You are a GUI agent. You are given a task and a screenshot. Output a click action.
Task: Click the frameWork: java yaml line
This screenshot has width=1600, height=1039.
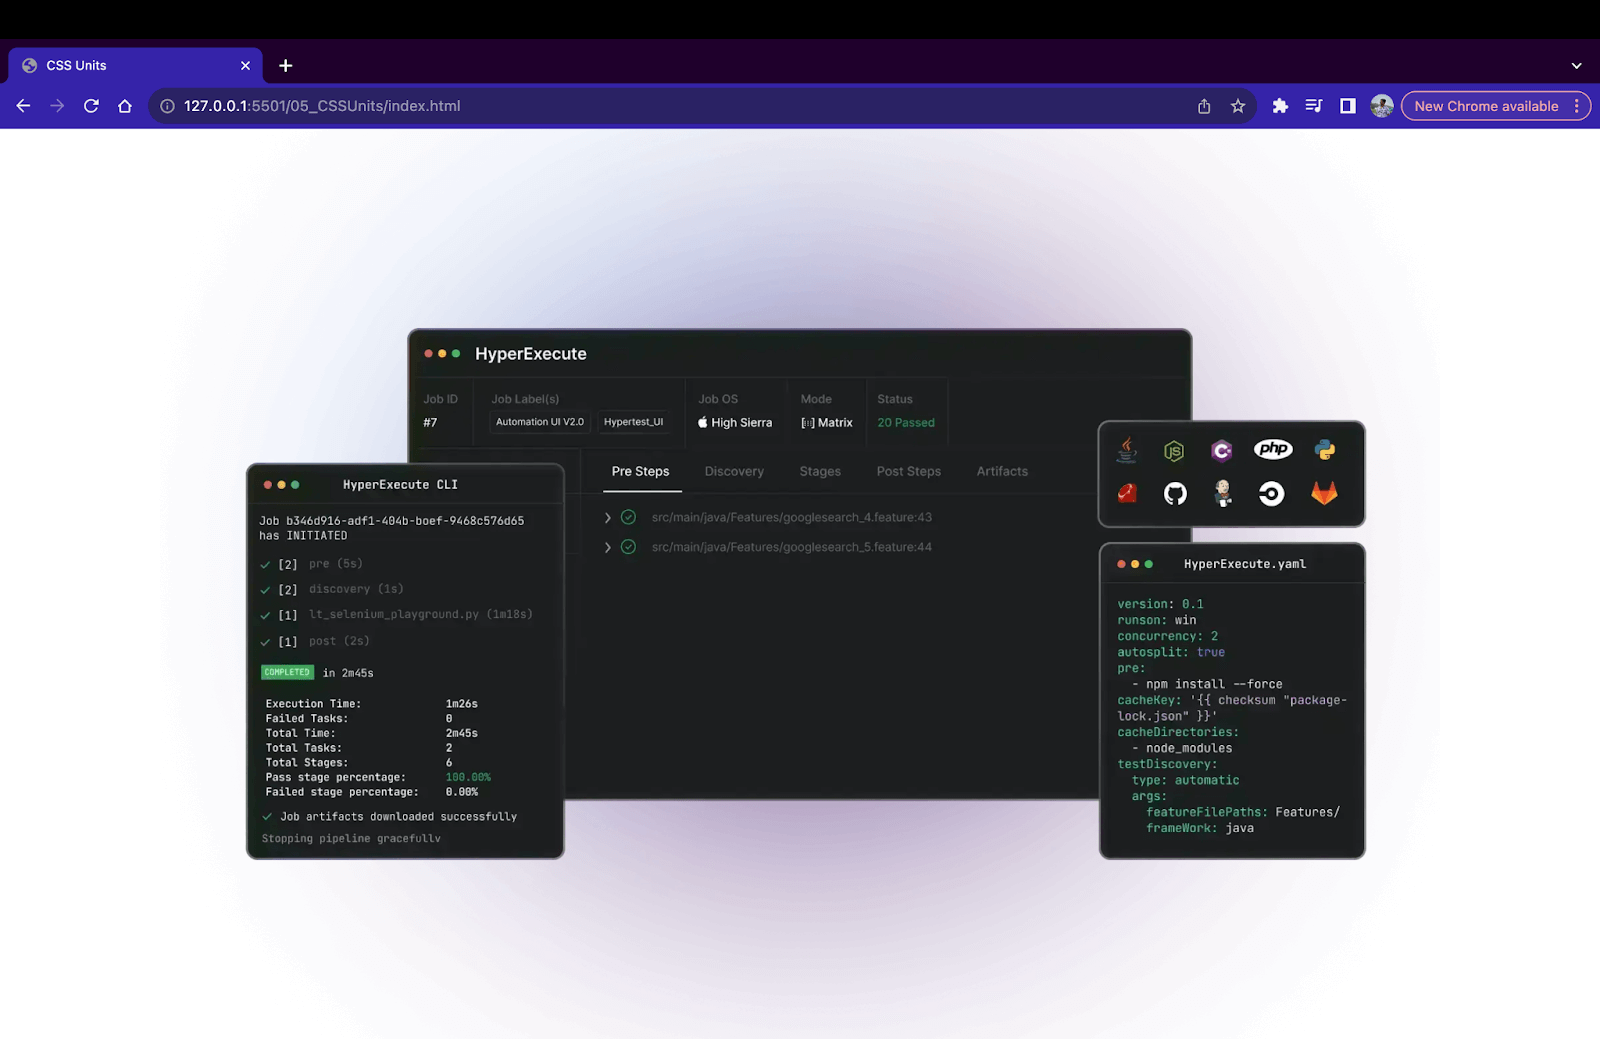[1200, 828]
